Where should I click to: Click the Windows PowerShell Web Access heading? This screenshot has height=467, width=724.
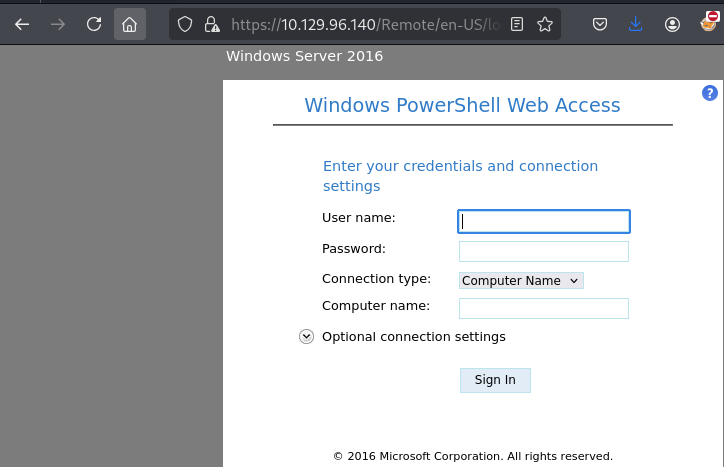pyautogui.click(x=462, y=105)
